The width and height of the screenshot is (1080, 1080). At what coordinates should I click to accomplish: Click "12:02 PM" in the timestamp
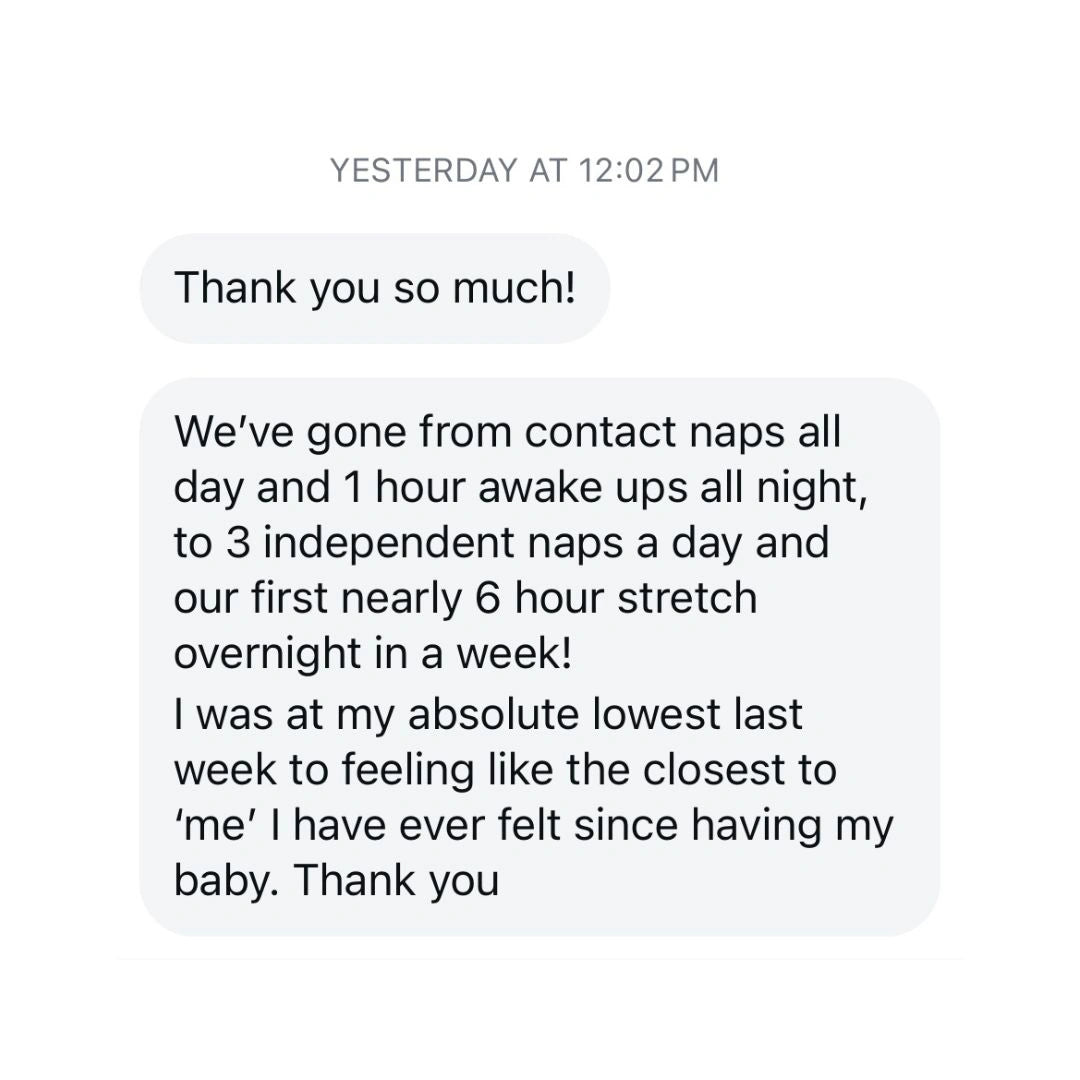[x=649, y=171]
